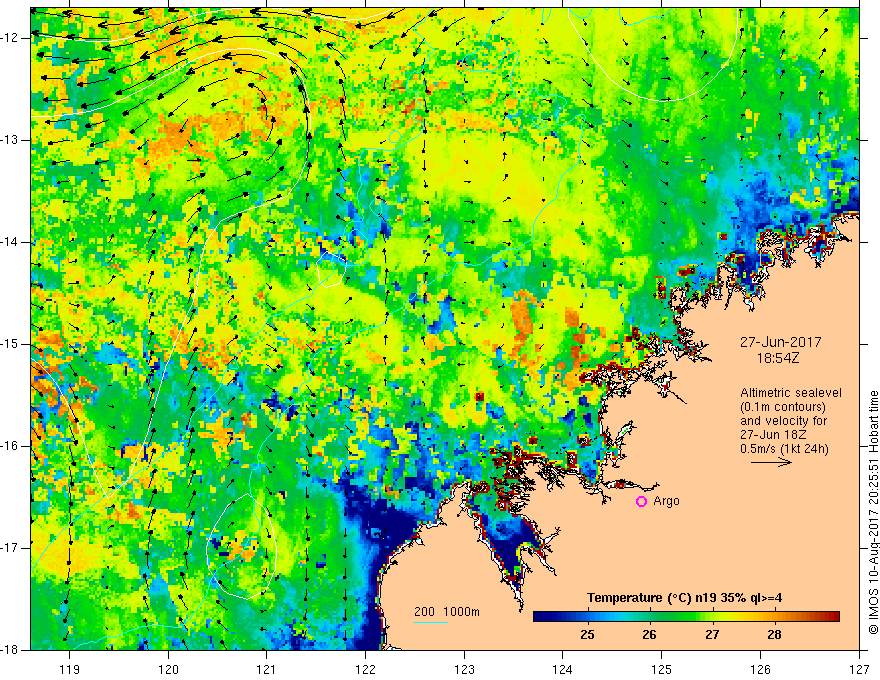The image size is (880, 680).
Task: Click the longitude axis label '119'
Action: [x=70, y=669]
